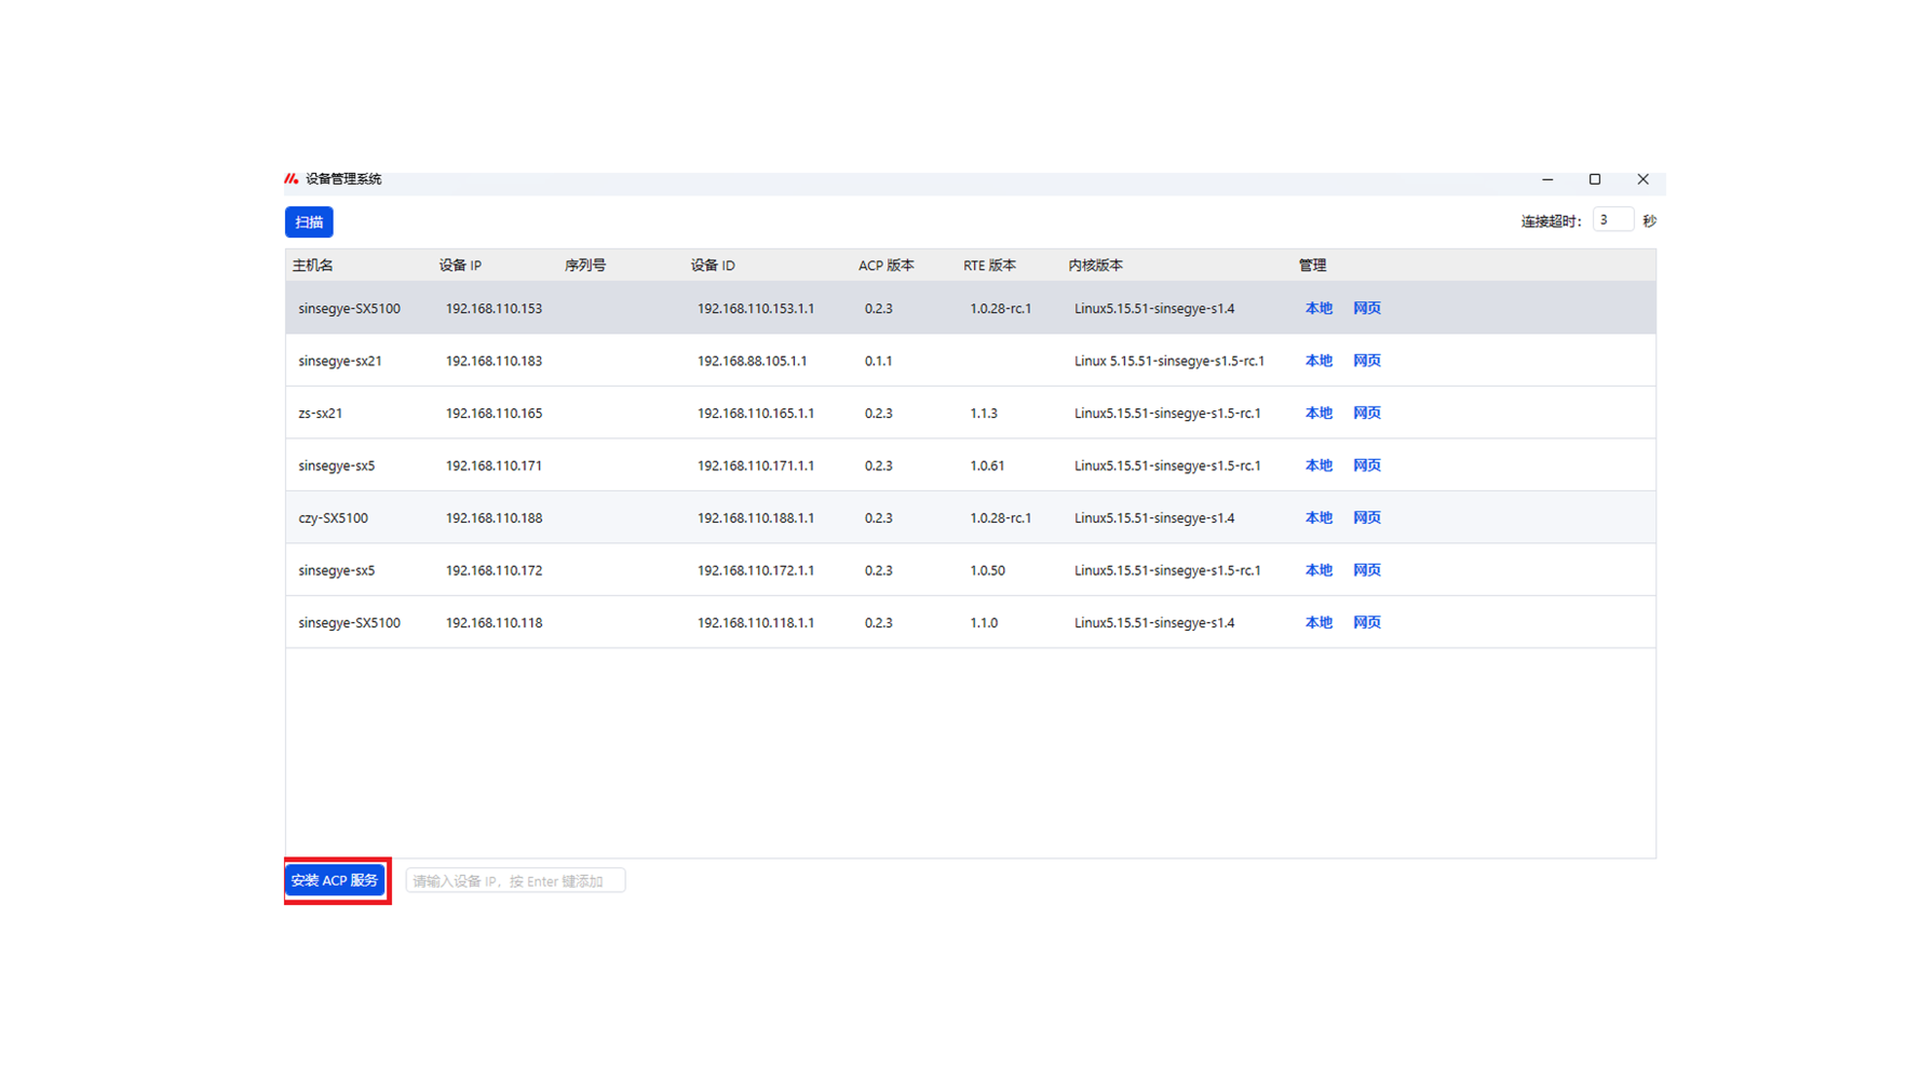This screenshot has height=1080, width=1920.
Task: Open 本地 link for sinsegye-sx21 device
Action: (x=1318, y=360)
